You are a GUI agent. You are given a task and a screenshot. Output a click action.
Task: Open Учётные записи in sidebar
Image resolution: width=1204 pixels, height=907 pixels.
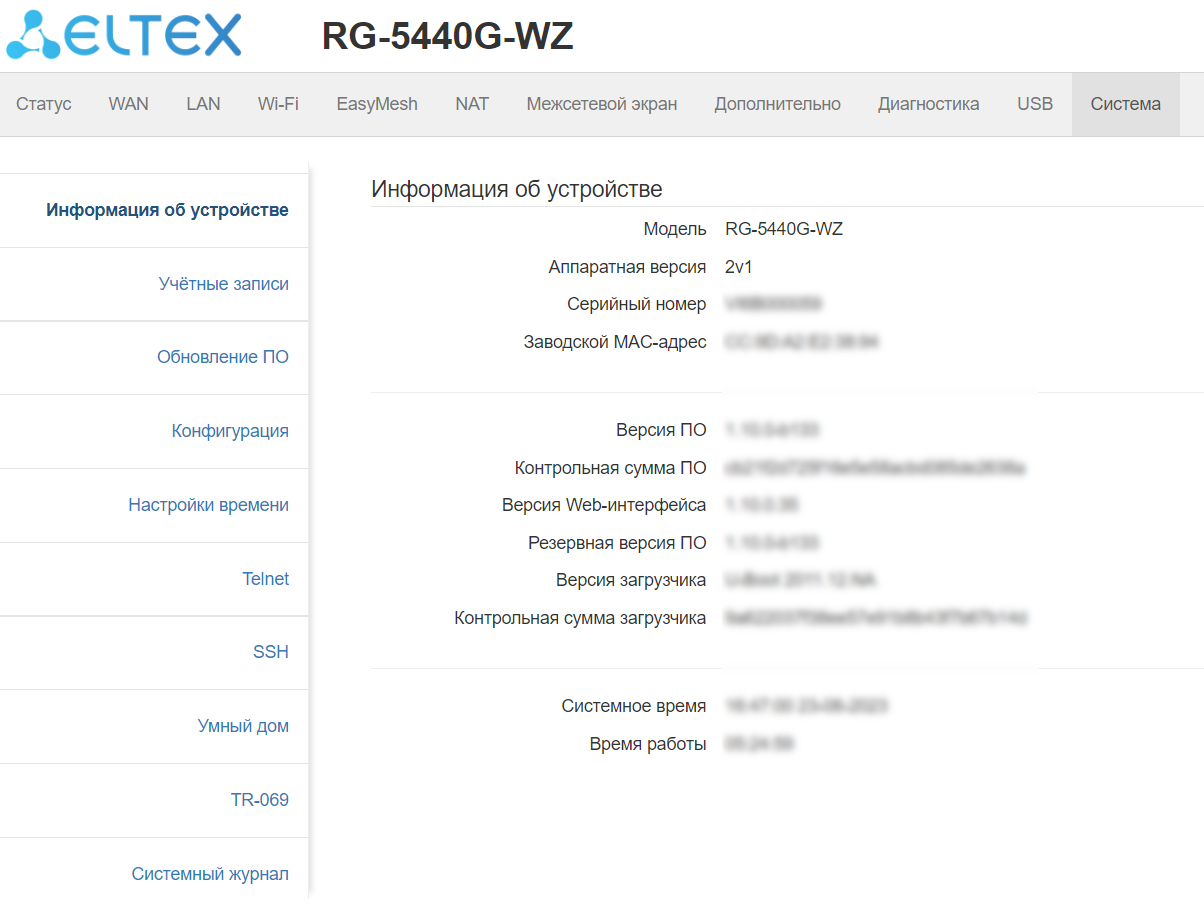pyautogui.click(x=223, y=284)
